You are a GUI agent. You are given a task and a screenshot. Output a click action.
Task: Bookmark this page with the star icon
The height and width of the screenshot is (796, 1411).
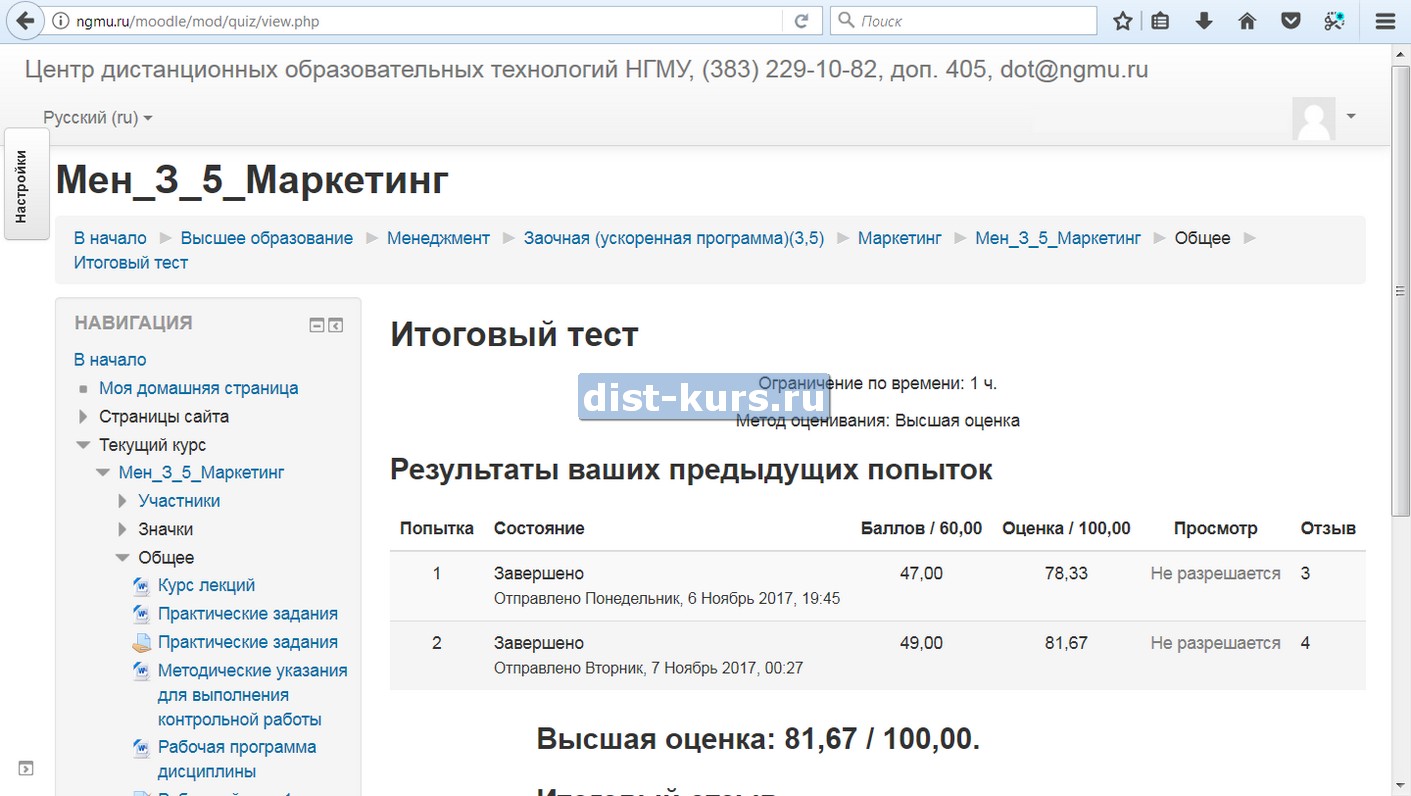coord(1123,21)
